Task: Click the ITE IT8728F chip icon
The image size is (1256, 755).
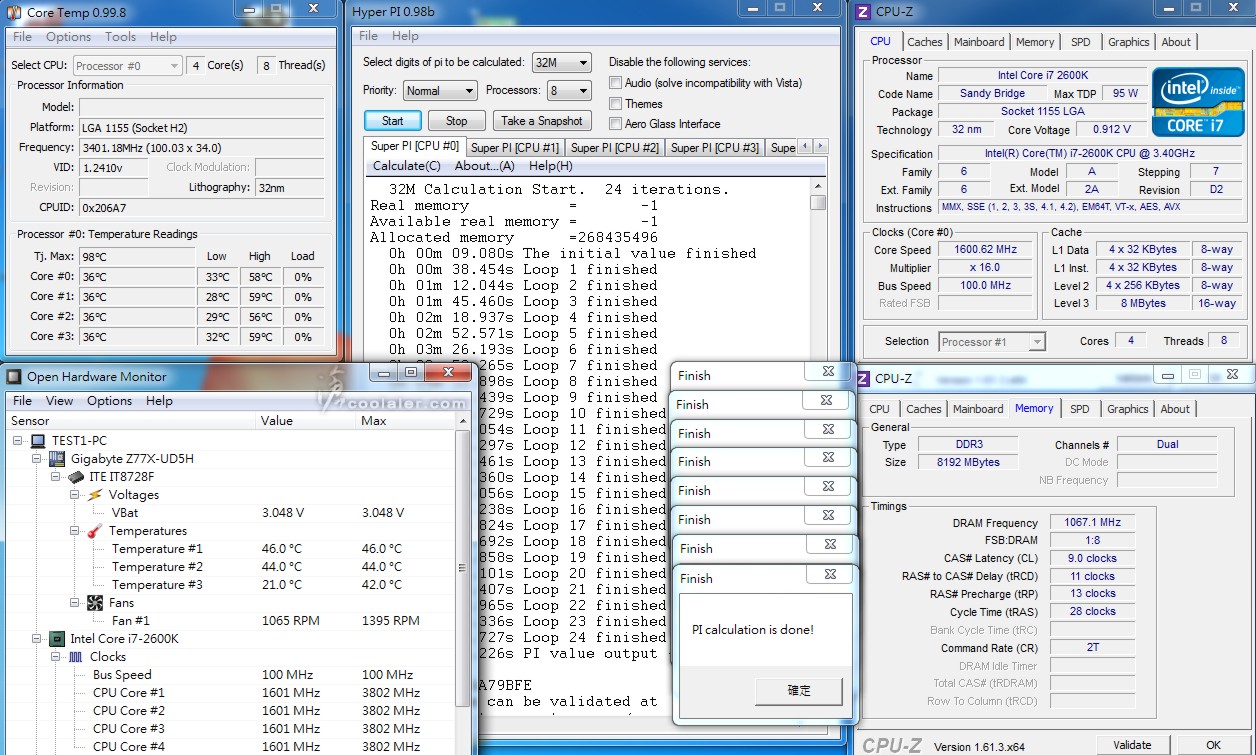Action: coord(76,477)
